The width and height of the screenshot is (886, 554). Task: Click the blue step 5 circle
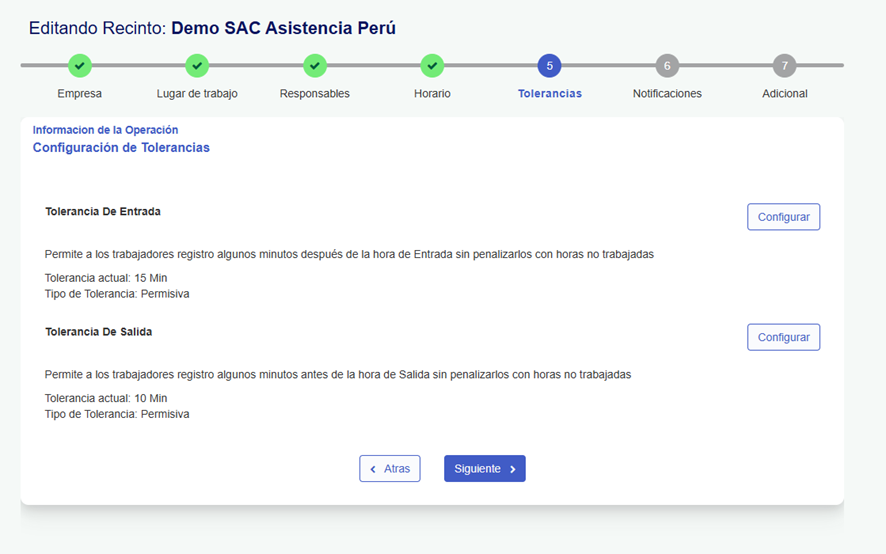click(549, 66)
